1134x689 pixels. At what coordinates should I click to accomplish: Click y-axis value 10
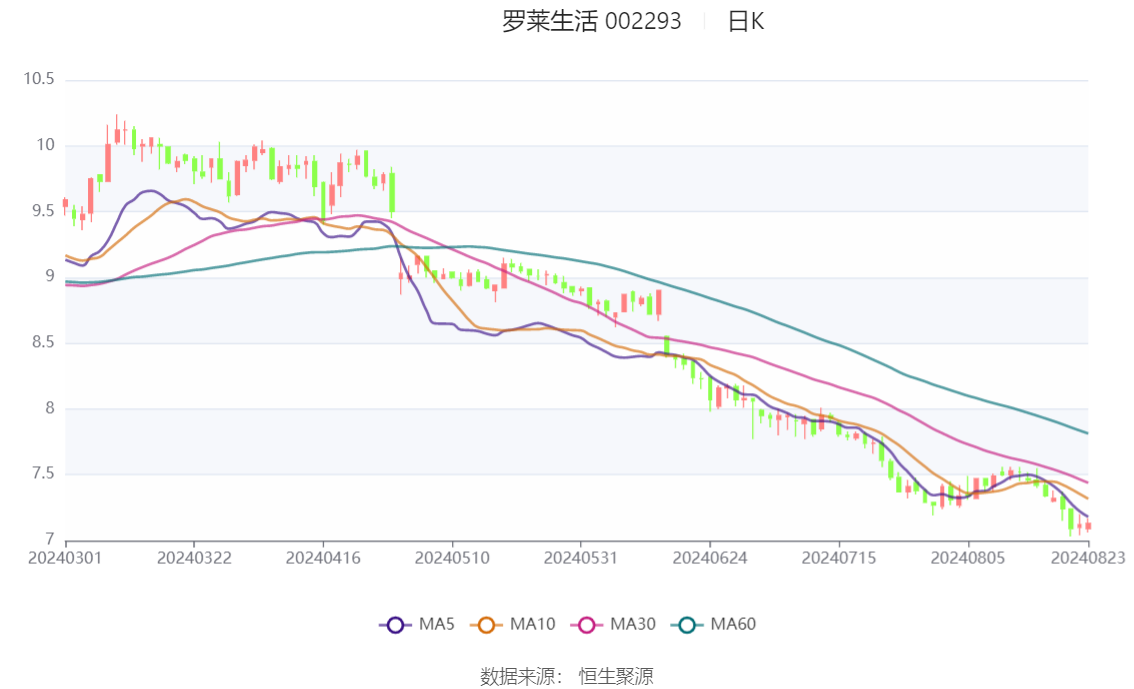[46, 145]
